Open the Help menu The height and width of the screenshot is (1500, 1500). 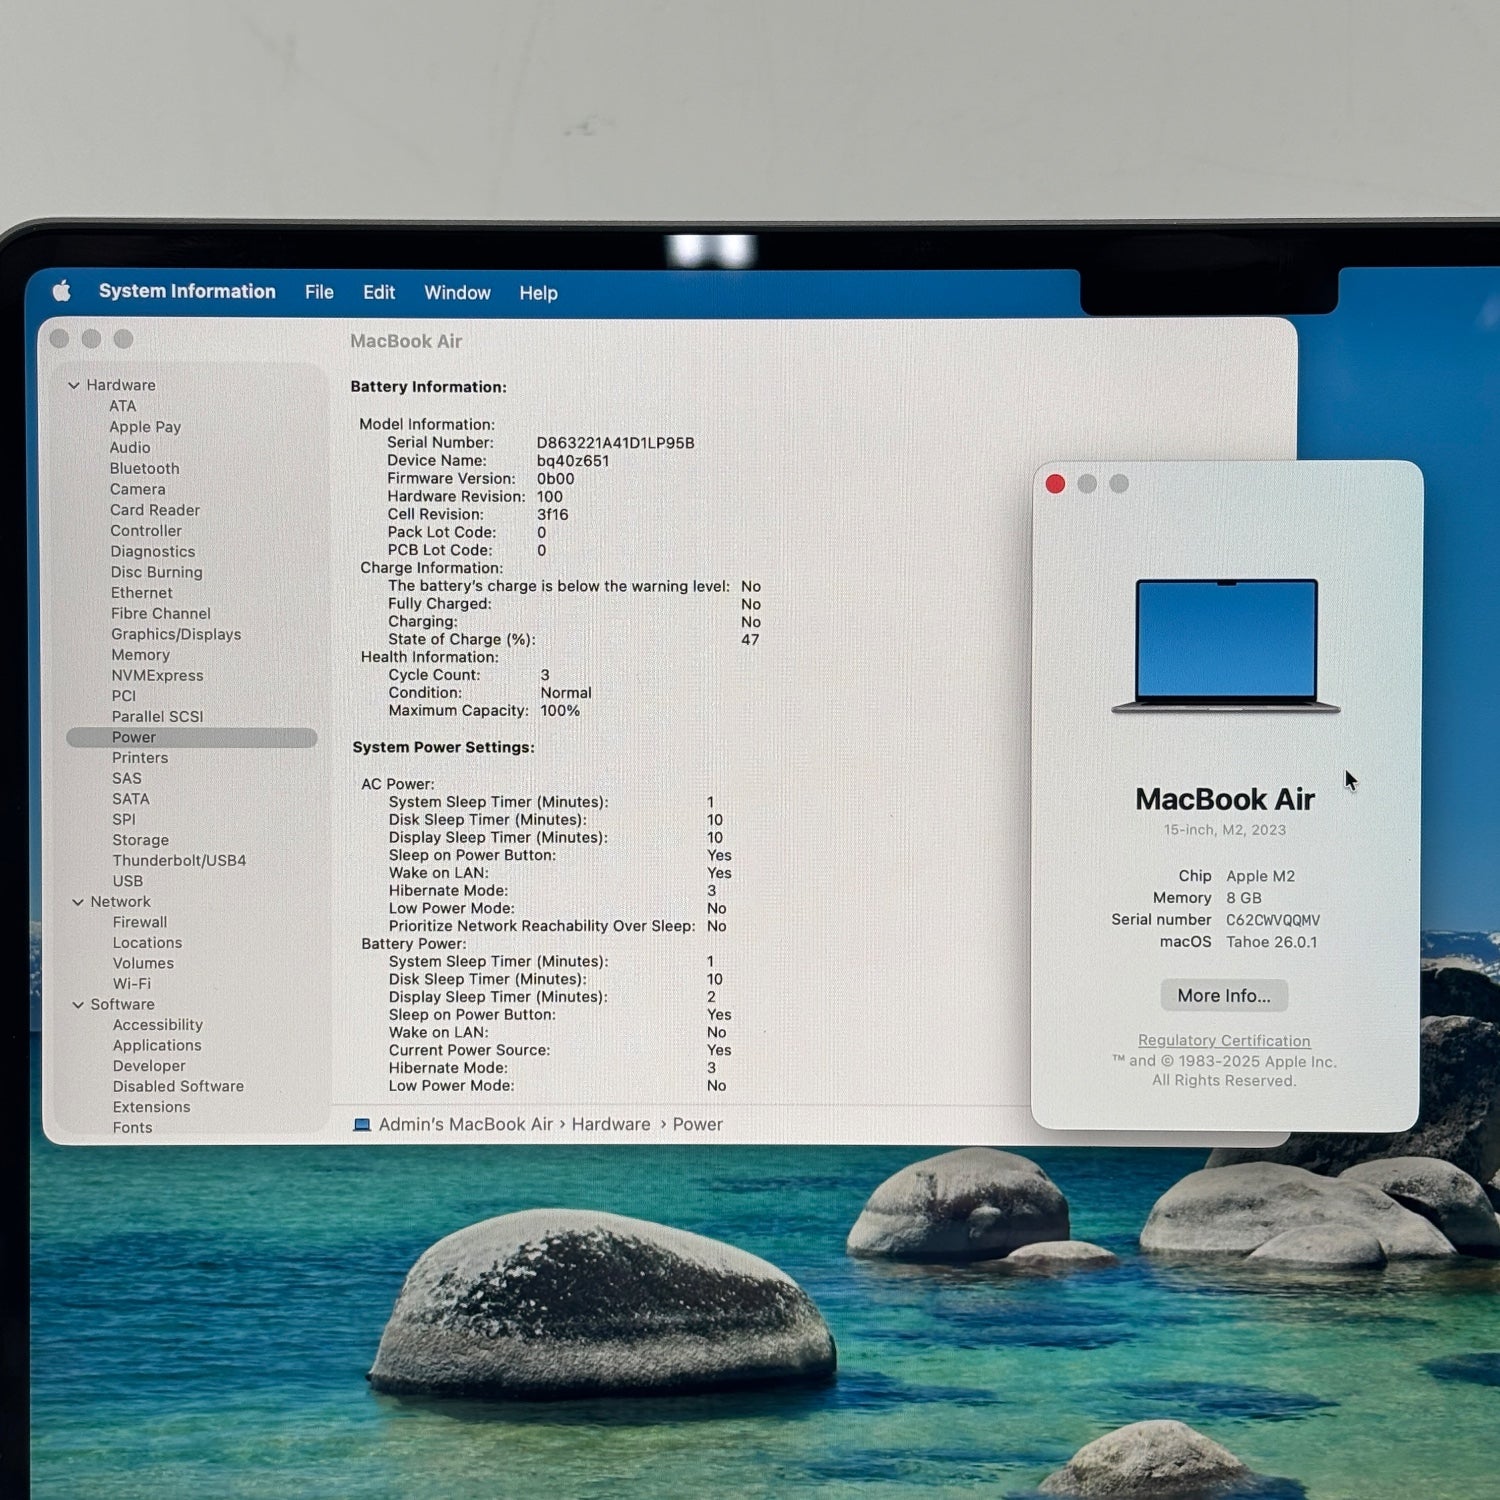tap(538, 293)
